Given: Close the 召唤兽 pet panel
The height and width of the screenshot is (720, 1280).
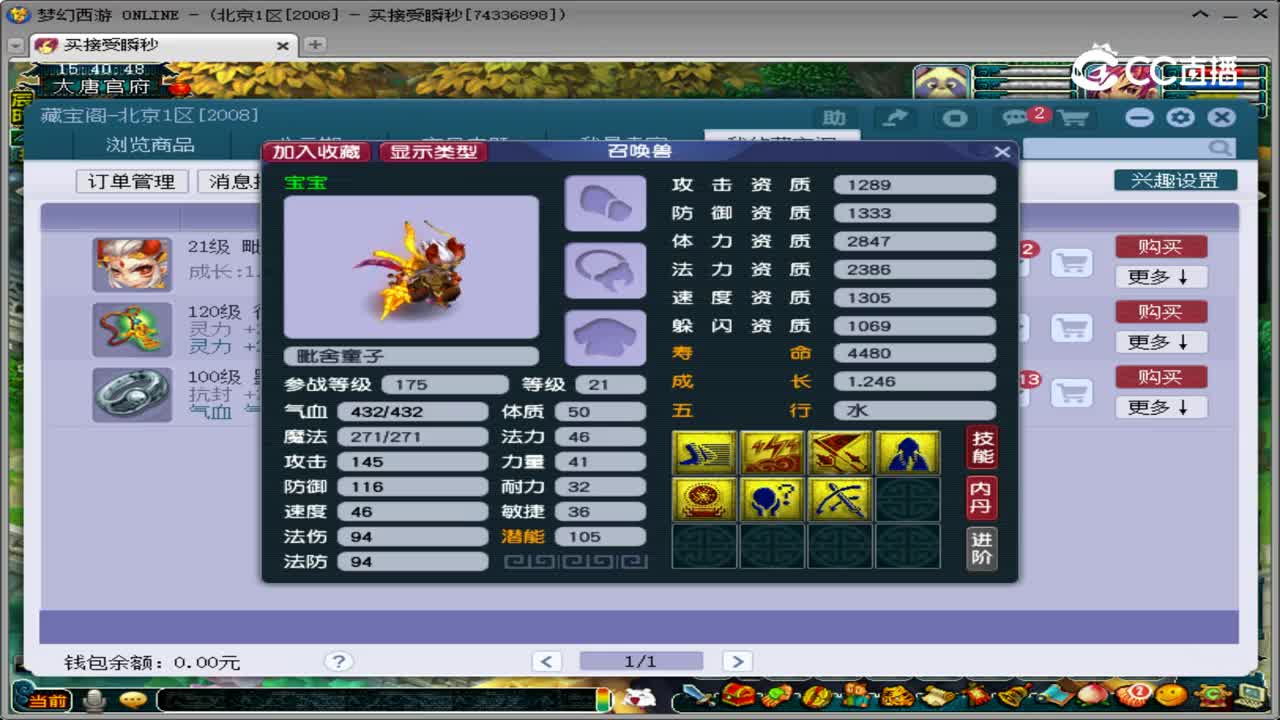Looking at the screenshot, I should [x=1002, y=152].
